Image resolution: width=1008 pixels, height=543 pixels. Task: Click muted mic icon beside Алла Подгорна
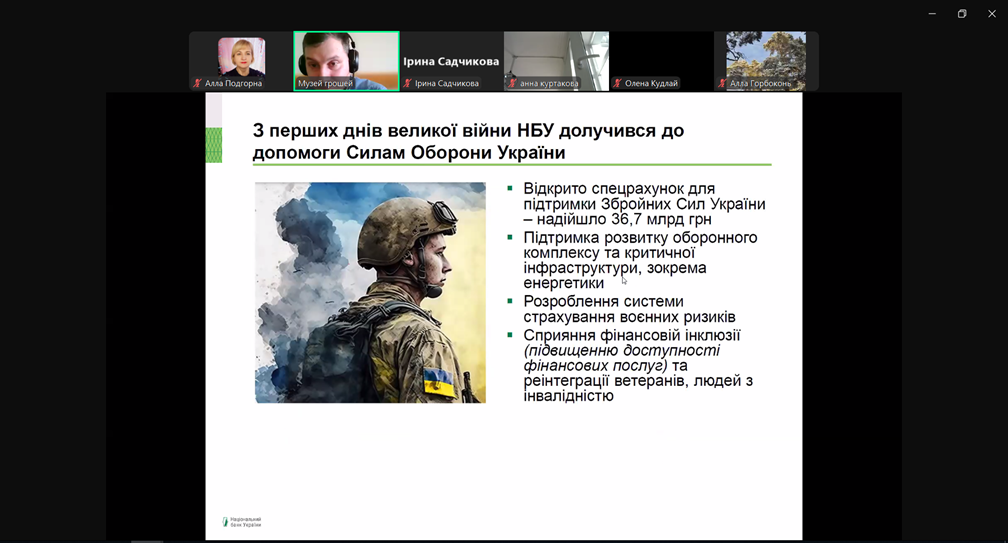[197, 84]
